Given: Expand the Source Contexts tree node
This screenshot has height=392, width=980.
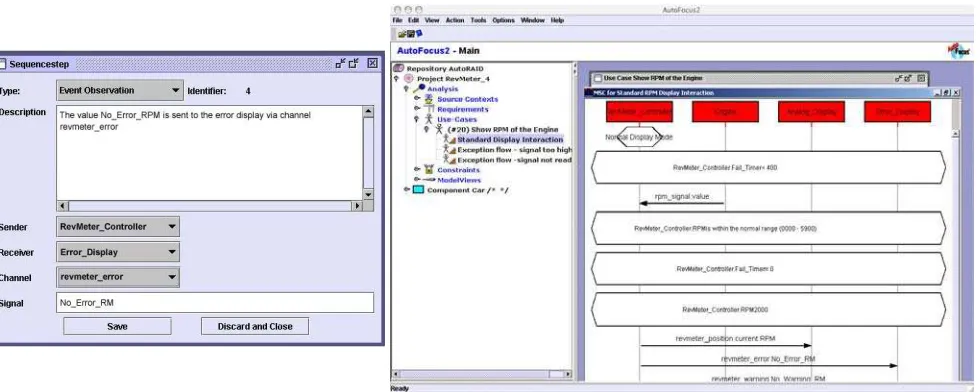Looking at the screenshot, I should click(417, 99).
